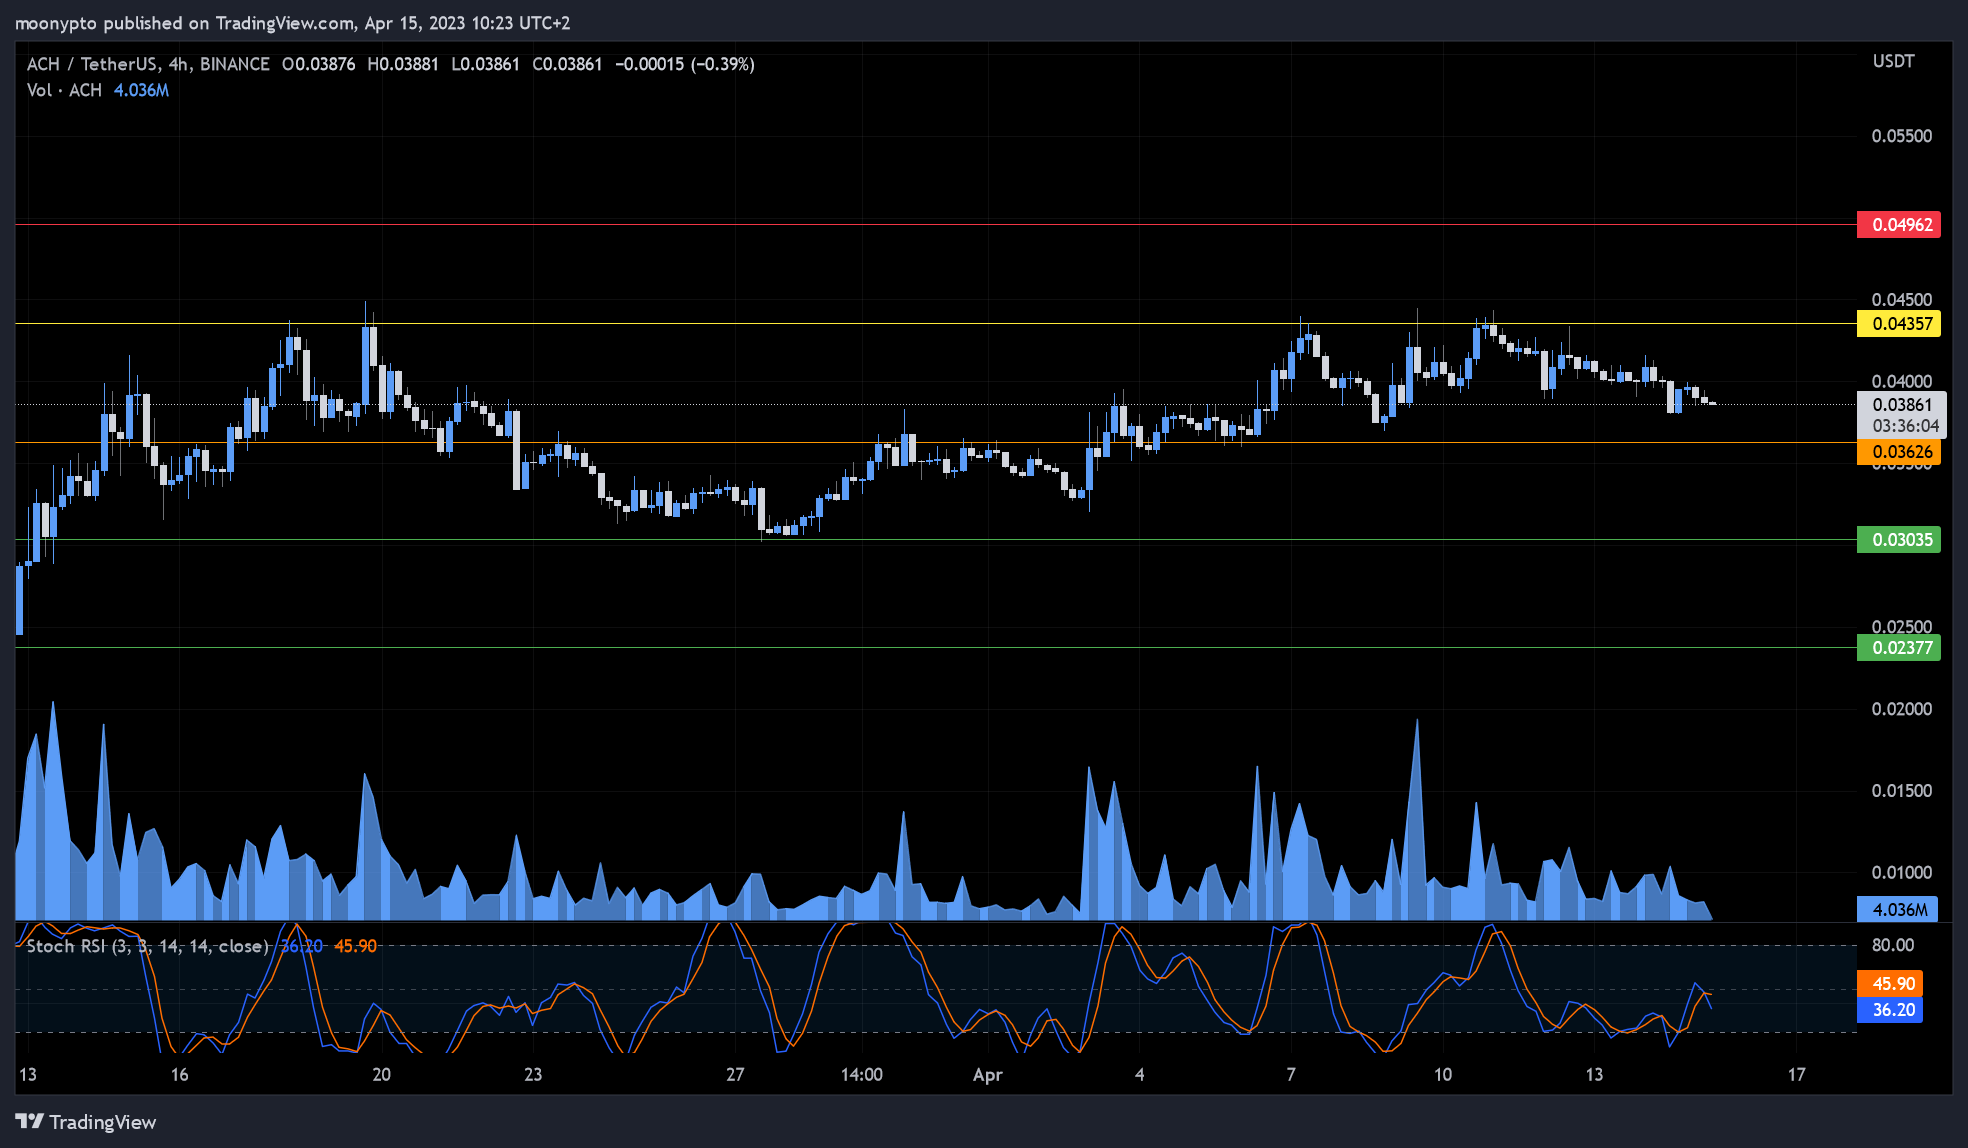Click the H0.03881 high value in legend
1968x1148 pixels.
pyautogui.click(x=403, y=64)
